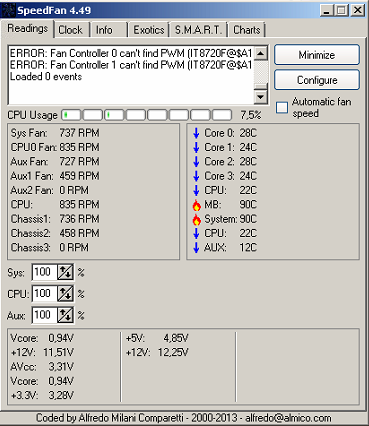Click the flame icon beside System temperature

coord(197,219)
